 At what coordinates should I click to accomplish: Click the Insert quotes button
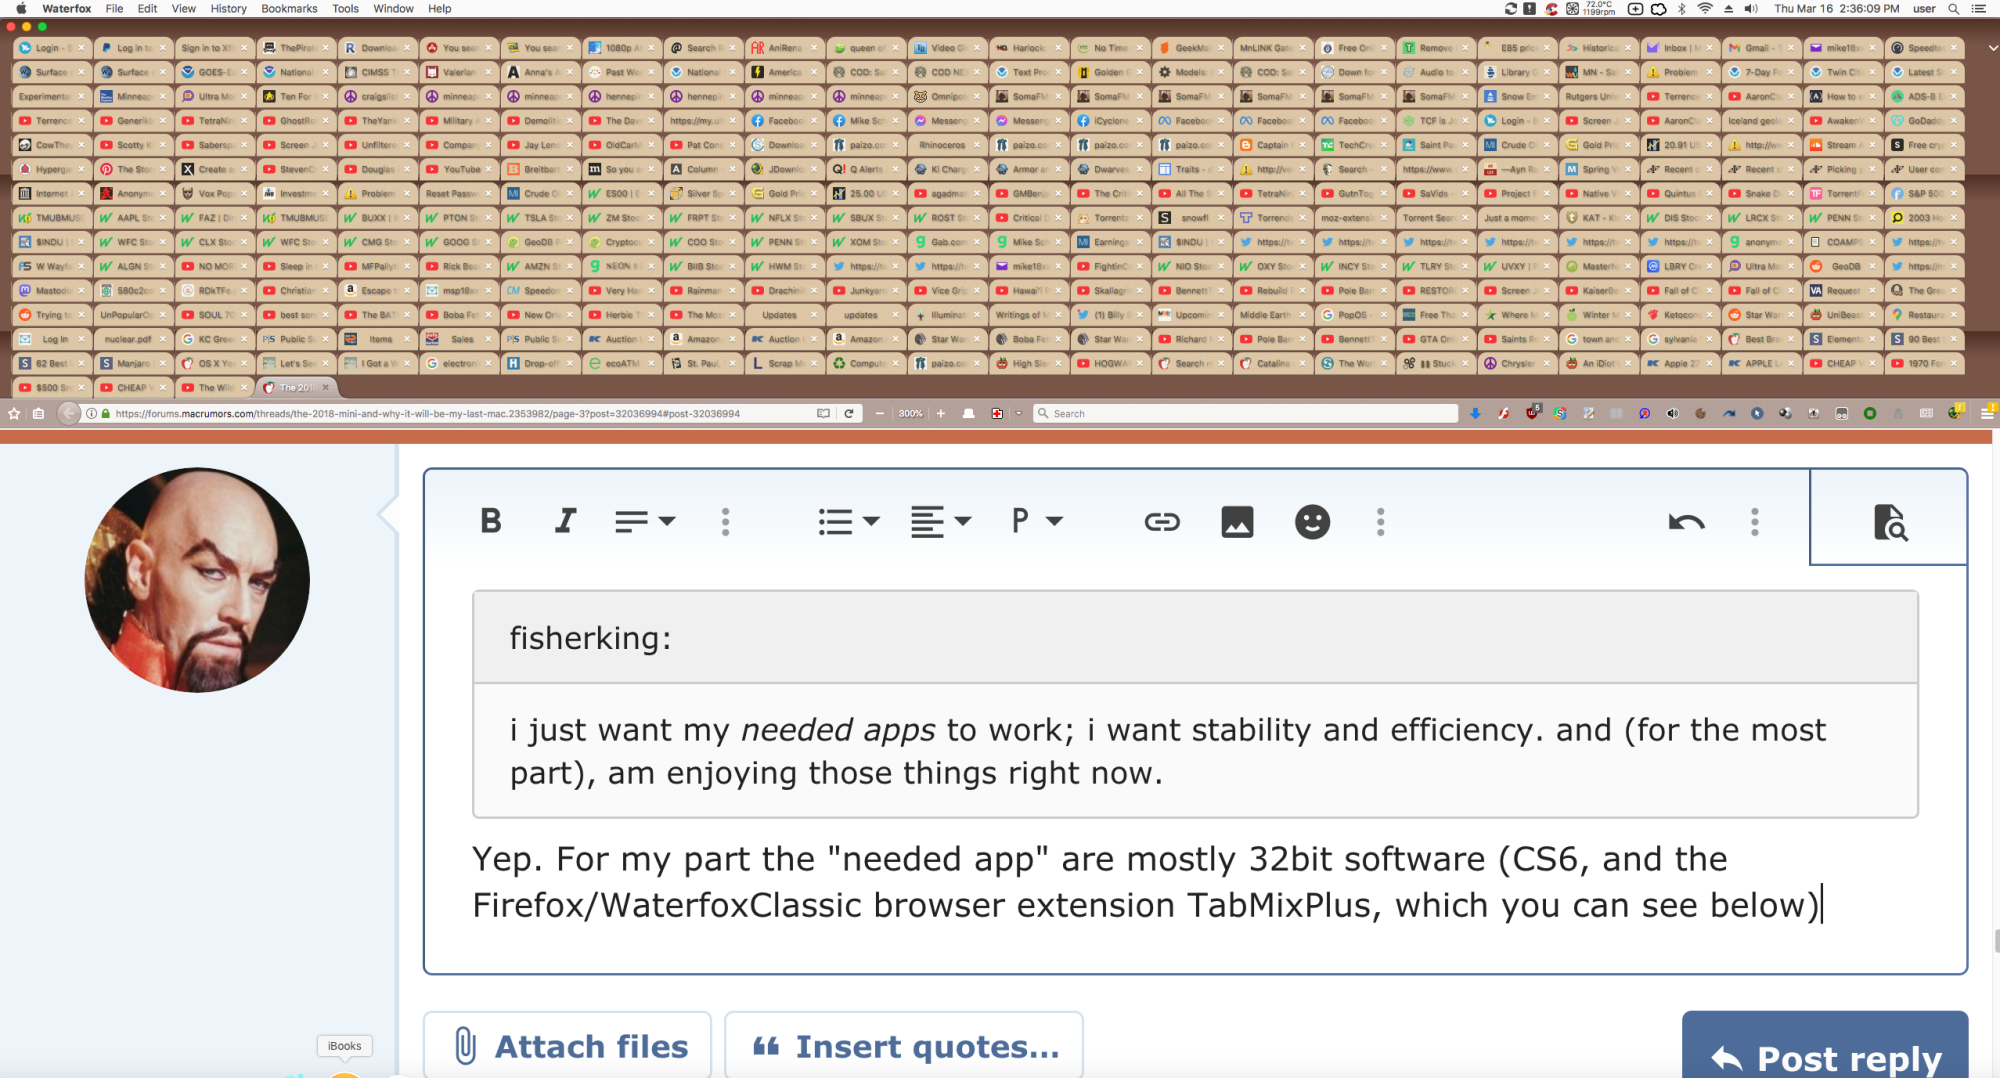[x=904, y=1045]
